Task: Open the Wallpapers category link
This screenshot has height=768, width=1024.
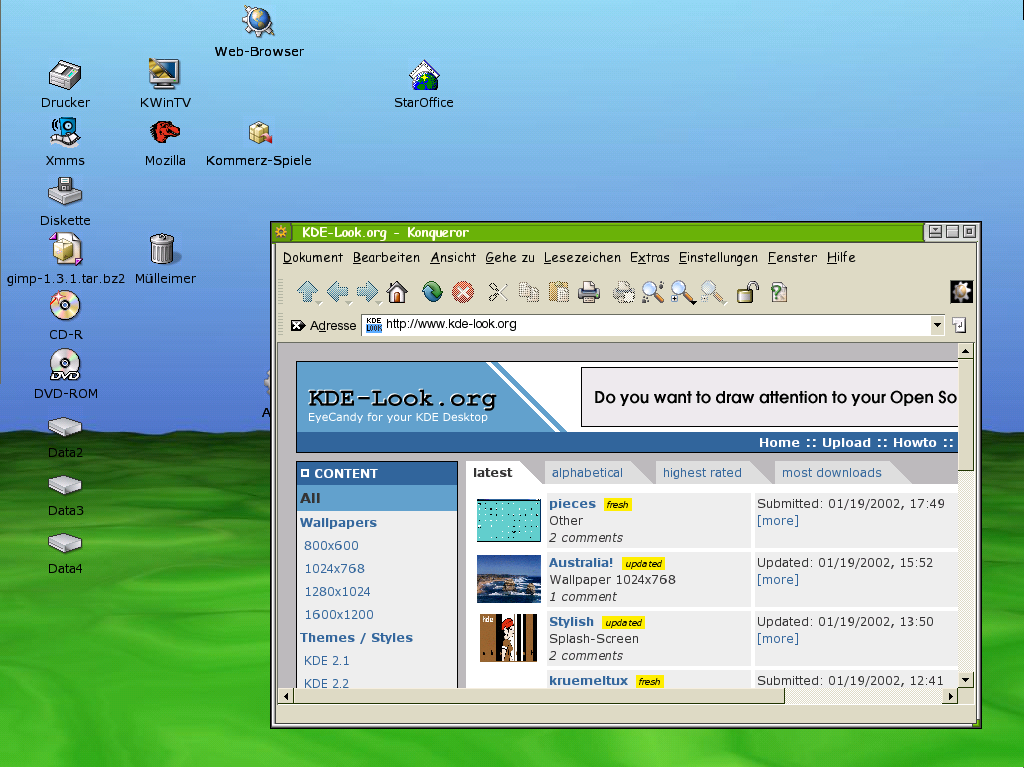Action: point(338,522)
